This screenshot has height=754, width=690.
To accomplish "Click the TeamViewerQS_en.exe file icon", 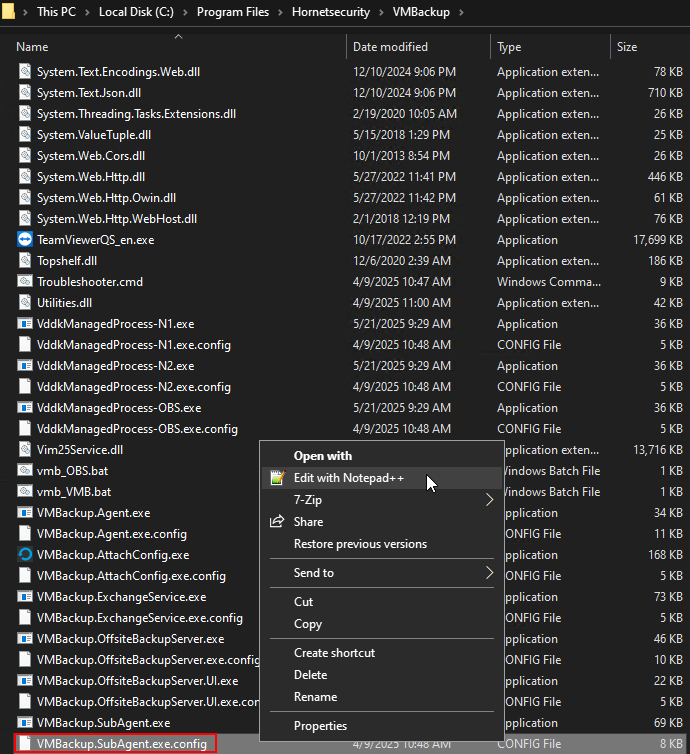I will (x=25, y=239).
